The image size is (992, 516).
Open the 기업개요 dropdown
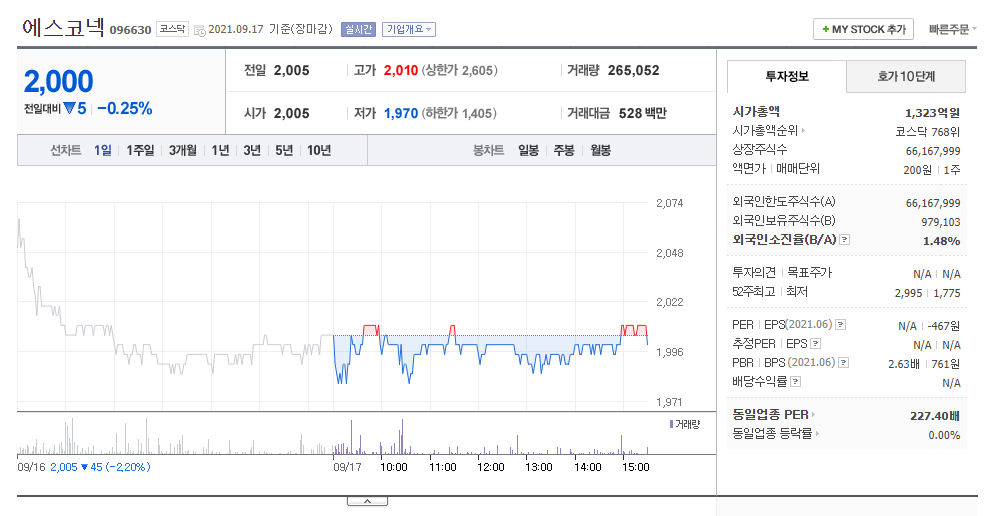pyautogui.click(x=409, y=29)
